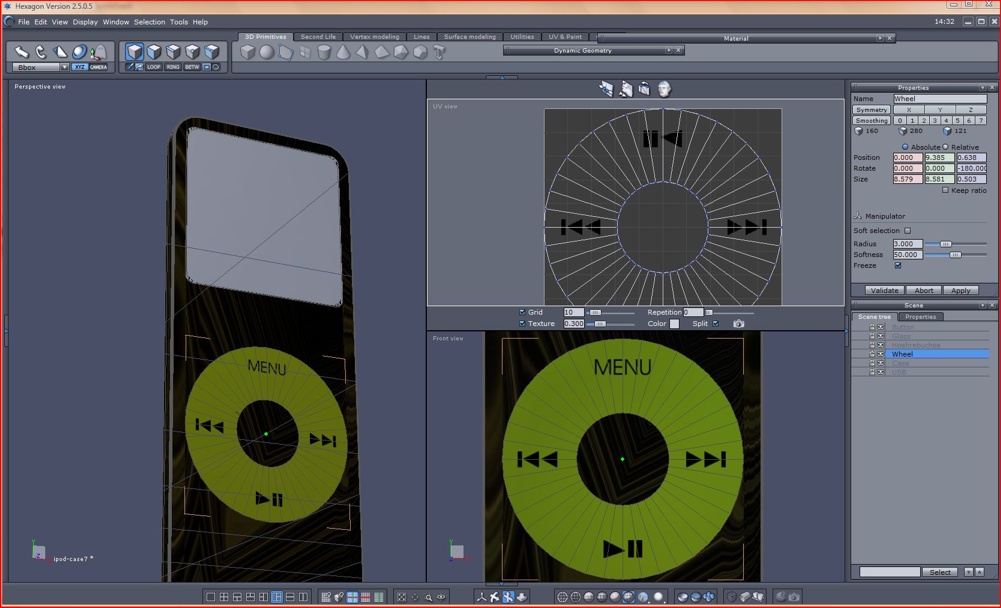
Task: Open the File menu
Action: coord(24,22)
